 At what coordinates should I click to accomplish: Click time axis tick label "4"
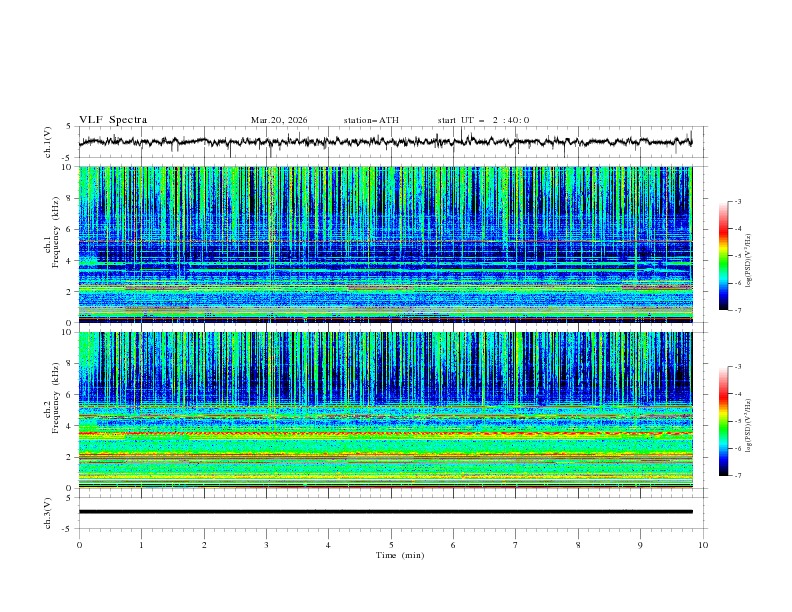point(328,545)
